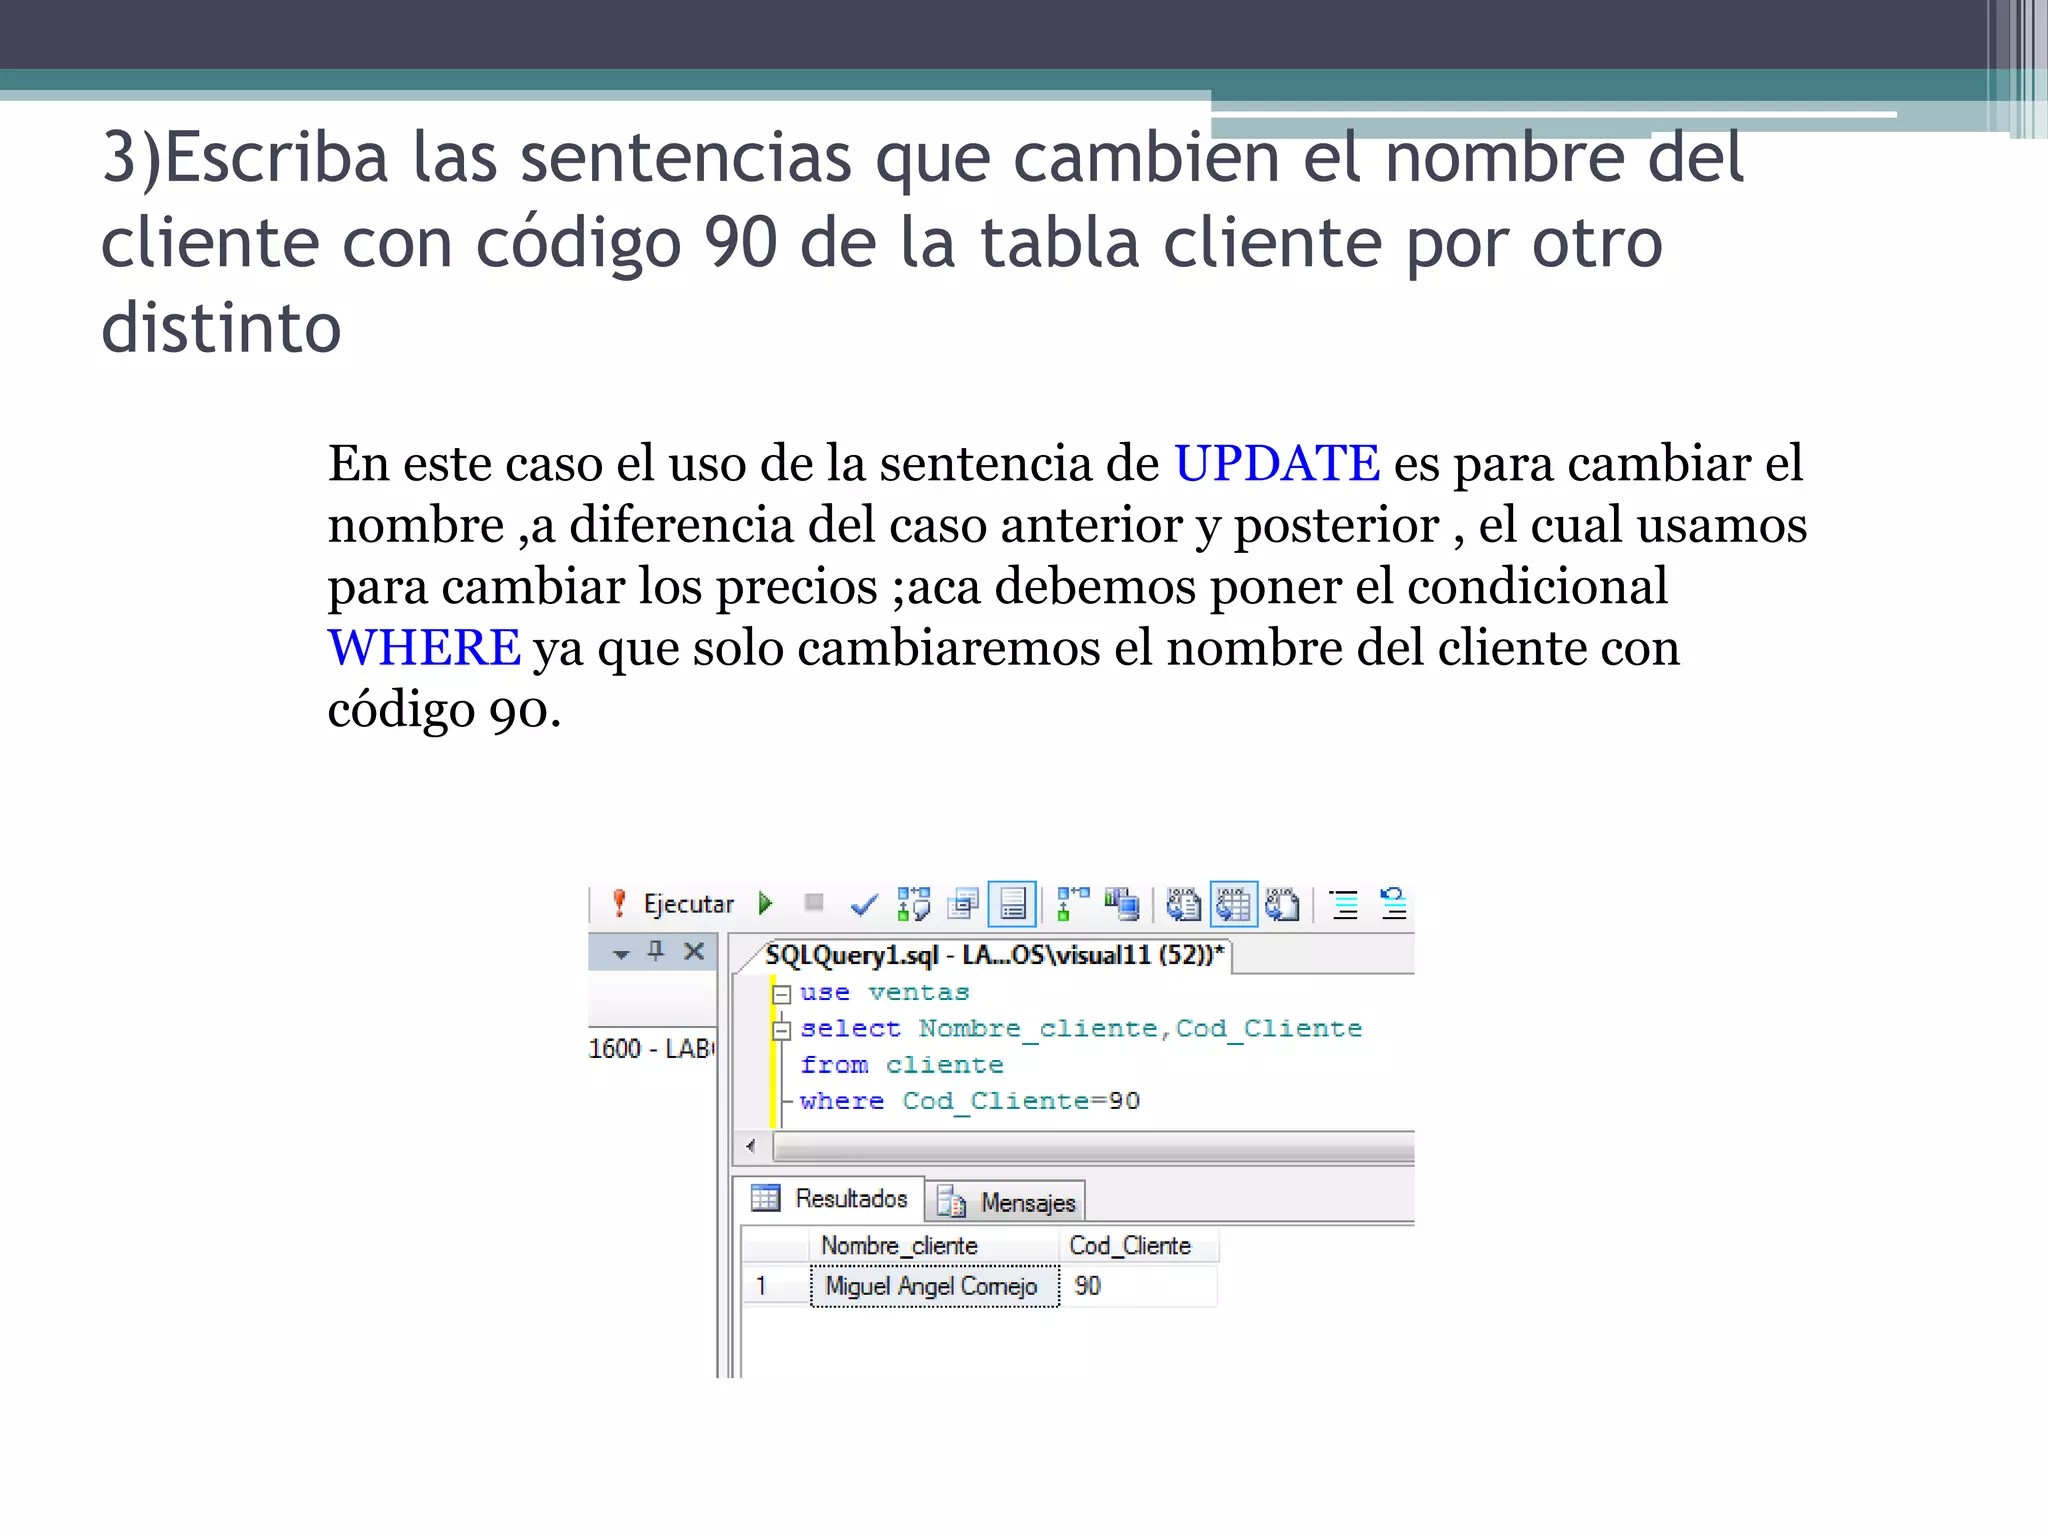Viewport: 2048px width, 1536px height.
Task: Toggle the IntelliSense enabled icon
Action: [1012, 904]
